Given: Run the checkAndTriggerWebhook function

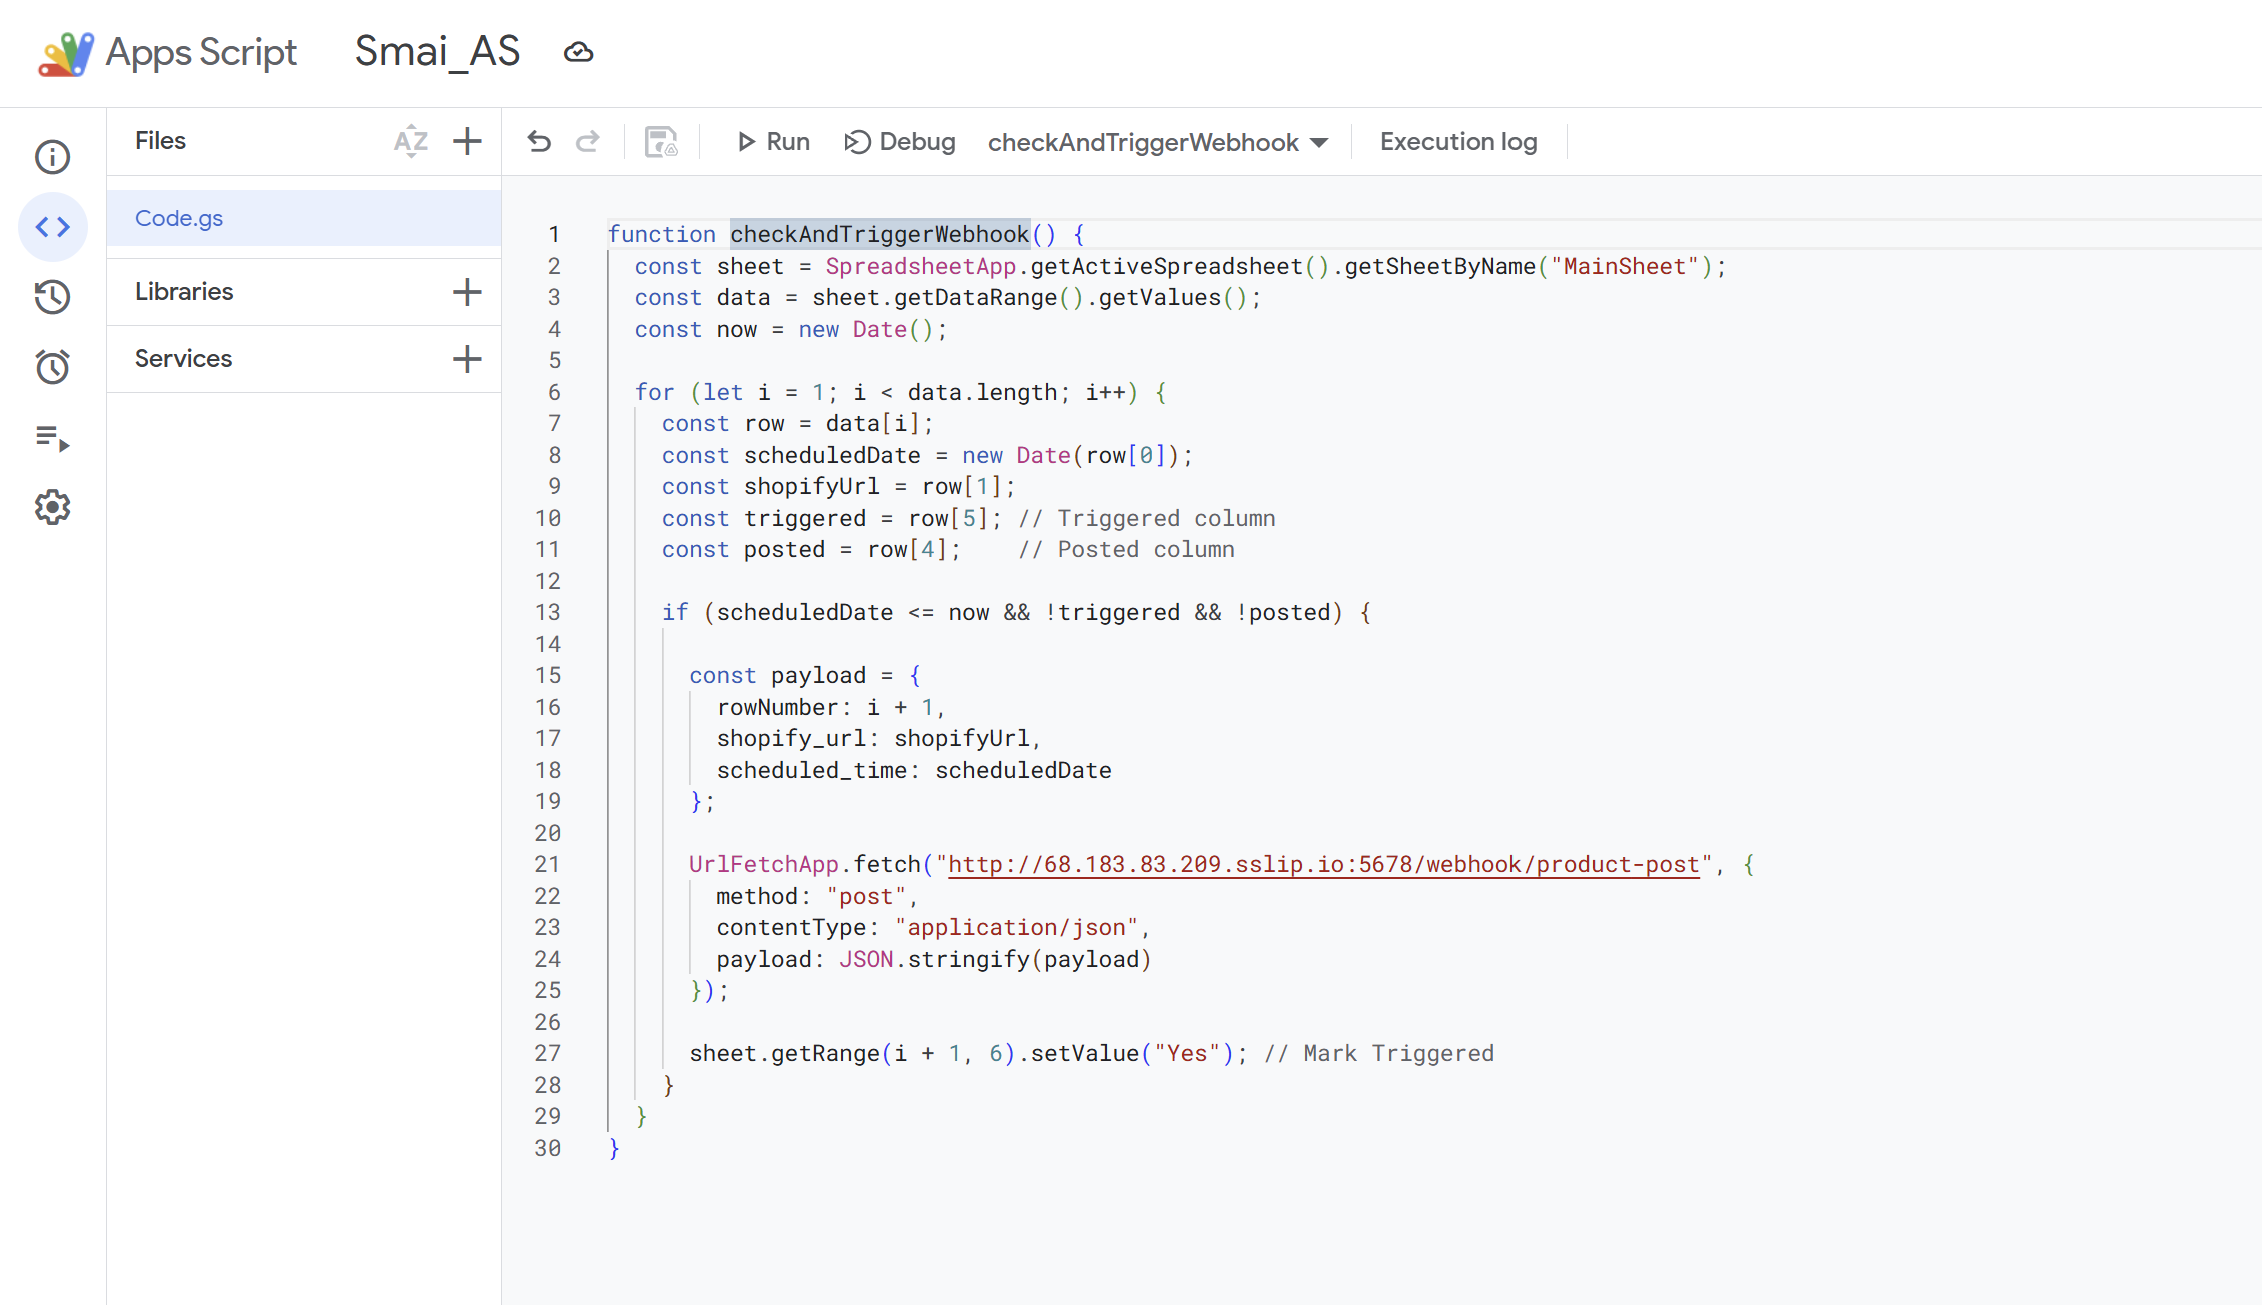Looking at the screenshot, I should click(772, 142).
